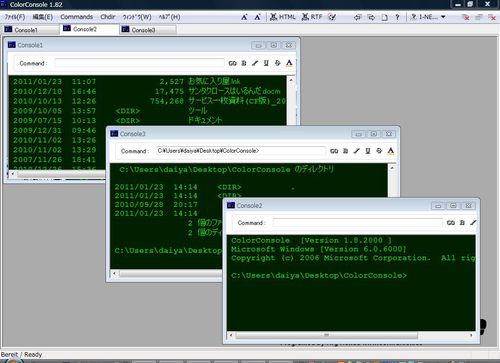This screenshot has width=500, height=363.
Task: Click the ツール directory entry in Console1
Action: [198, 110]
